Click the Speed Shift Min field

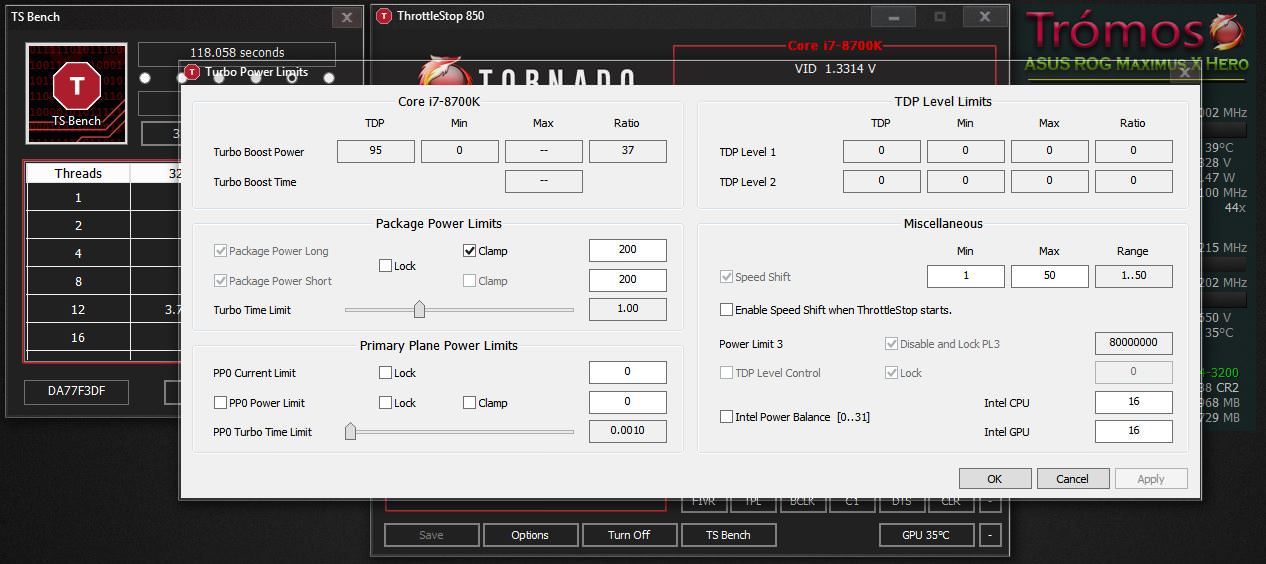click(x=965, y=276)
